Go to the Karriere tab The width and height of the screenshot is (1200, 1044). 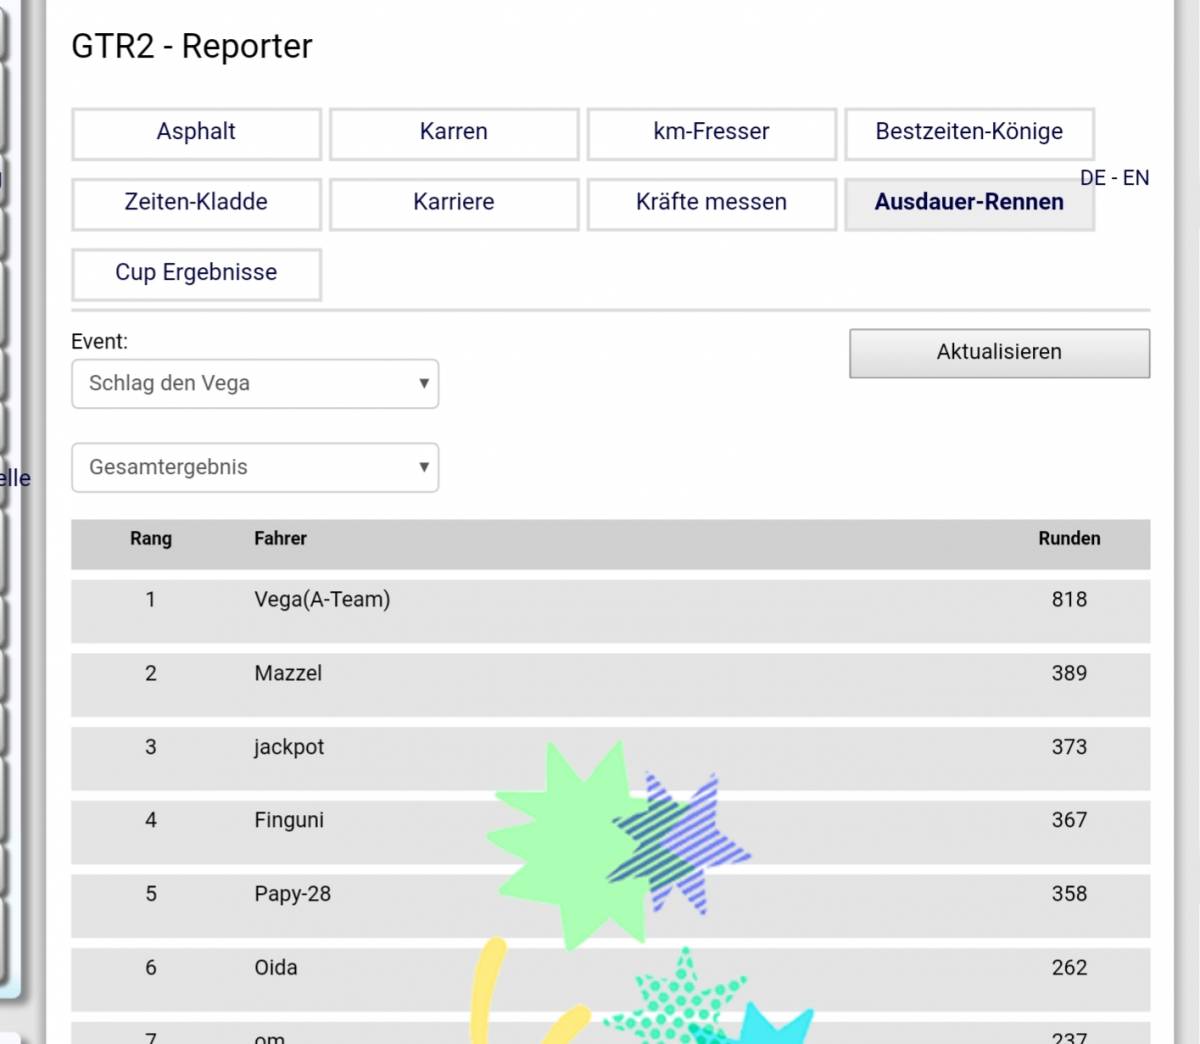point(454,203)
